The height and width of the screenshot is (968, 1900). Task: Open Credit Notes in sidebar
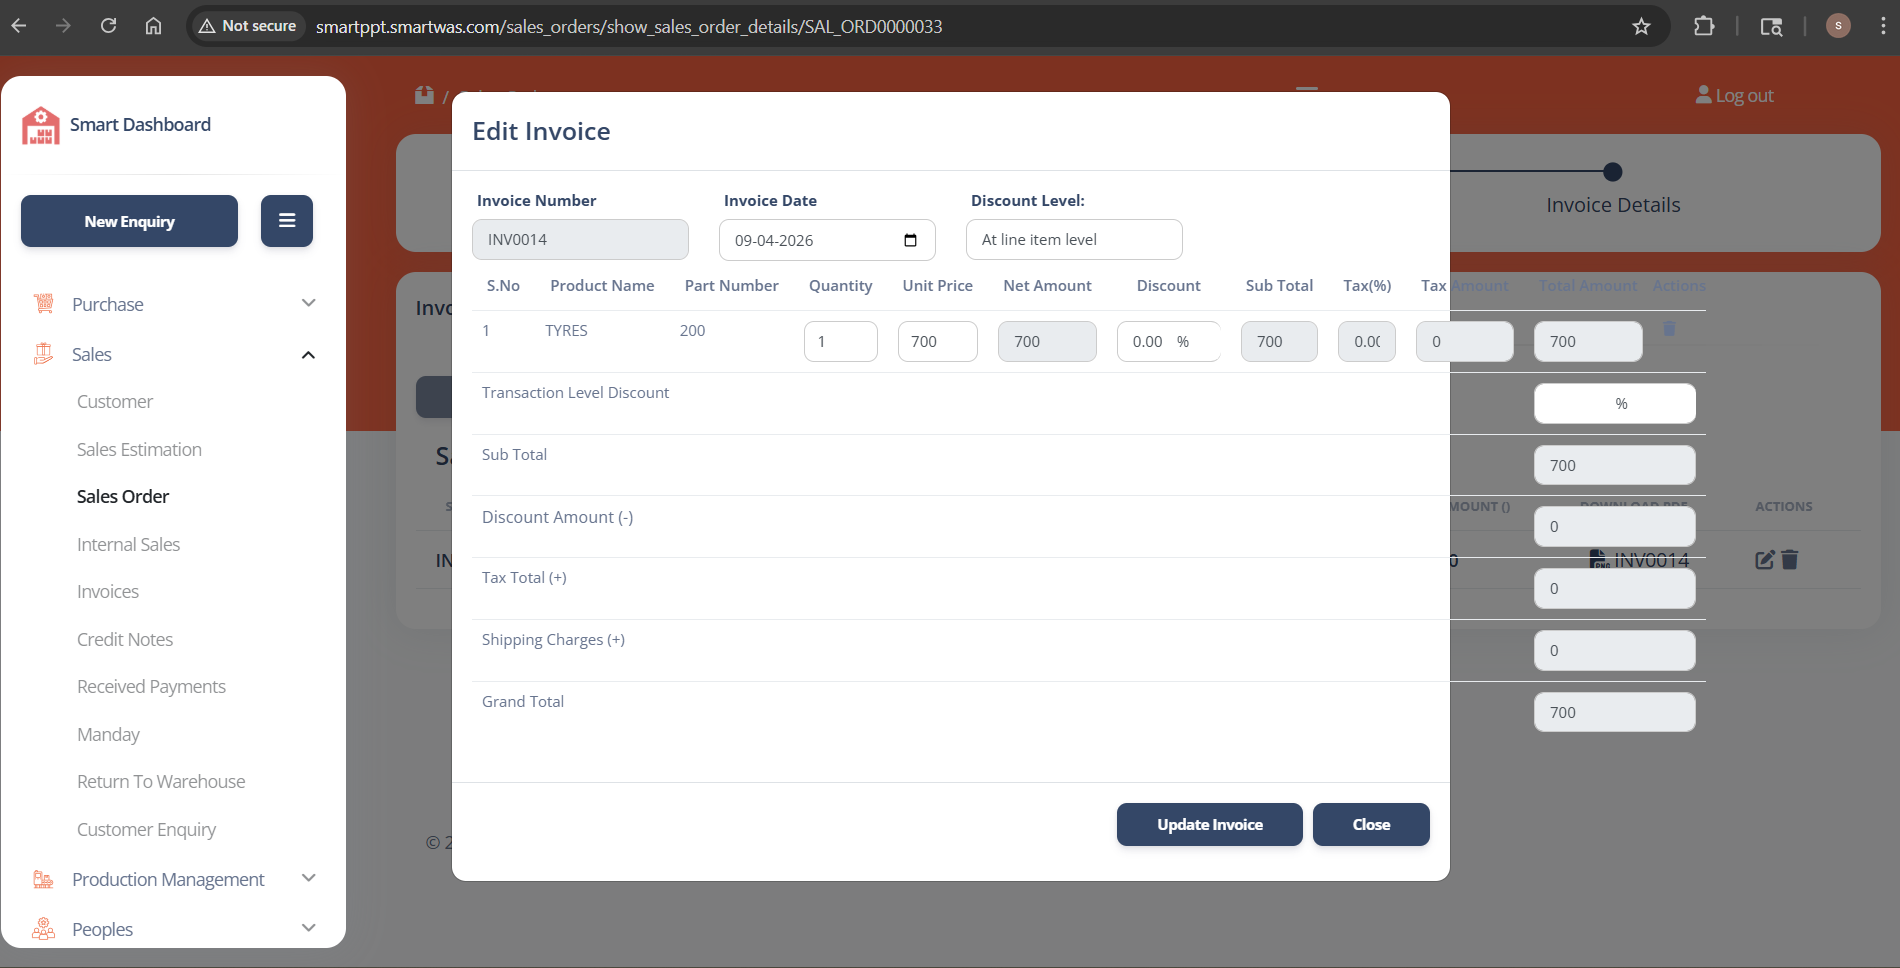point(125,640)
